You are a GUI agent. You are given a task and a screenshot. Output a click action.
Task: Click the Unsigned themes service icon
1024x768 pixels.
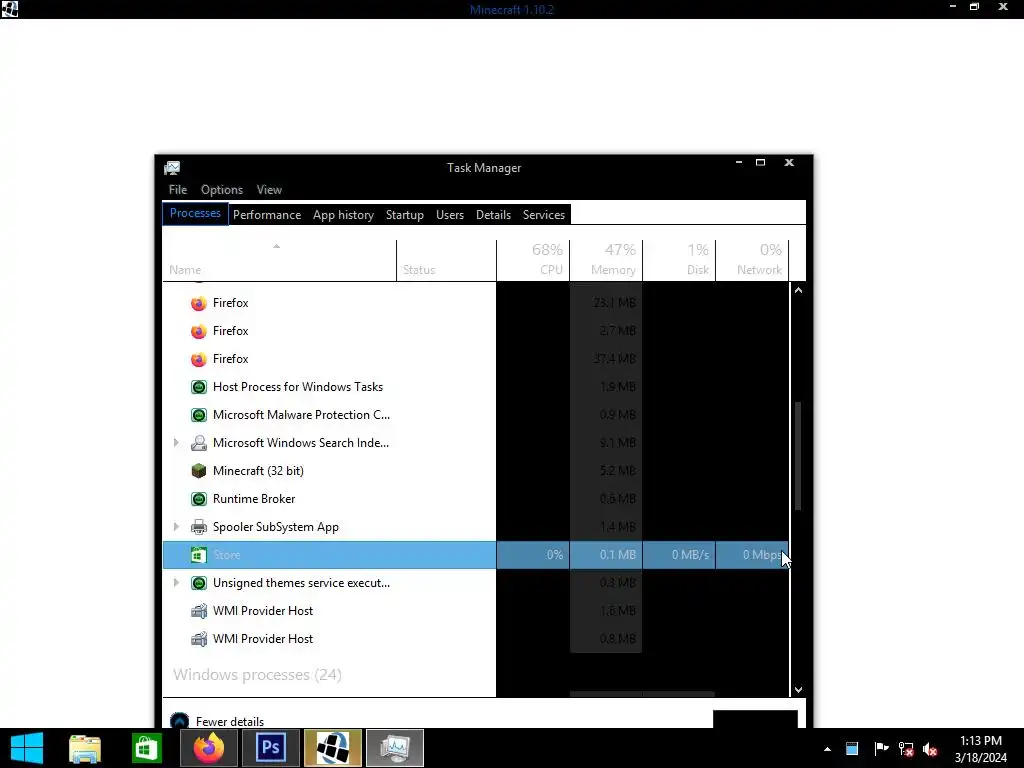(199, 583)
